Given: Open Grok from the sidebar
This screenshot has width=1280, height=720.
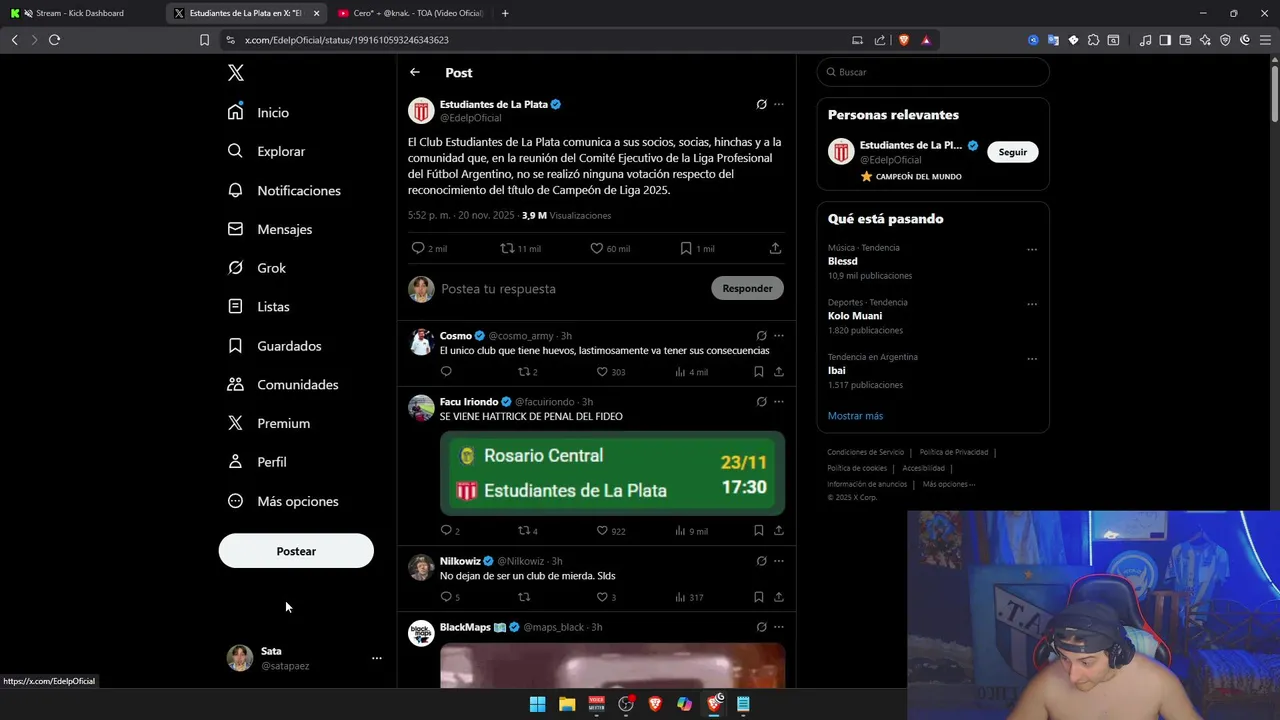Looking at the screenshot, I should (x=257, y=268).
